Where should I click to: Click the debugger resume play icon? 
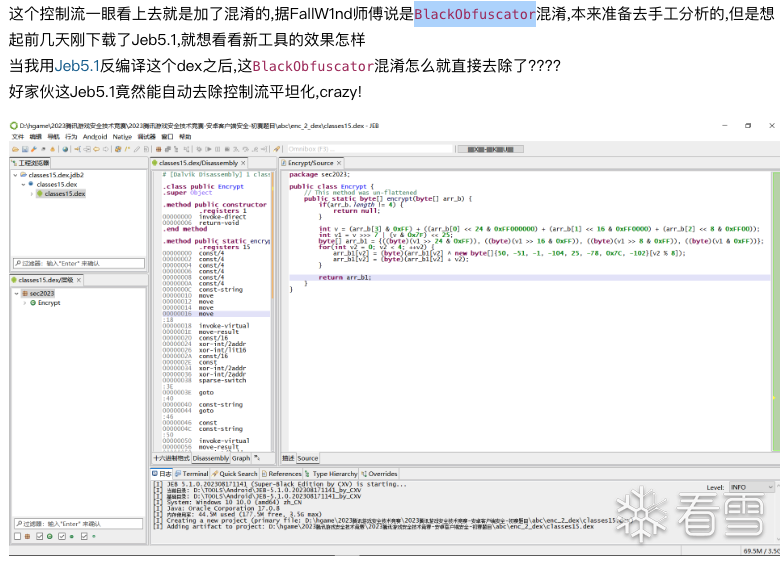click(208, 149)
